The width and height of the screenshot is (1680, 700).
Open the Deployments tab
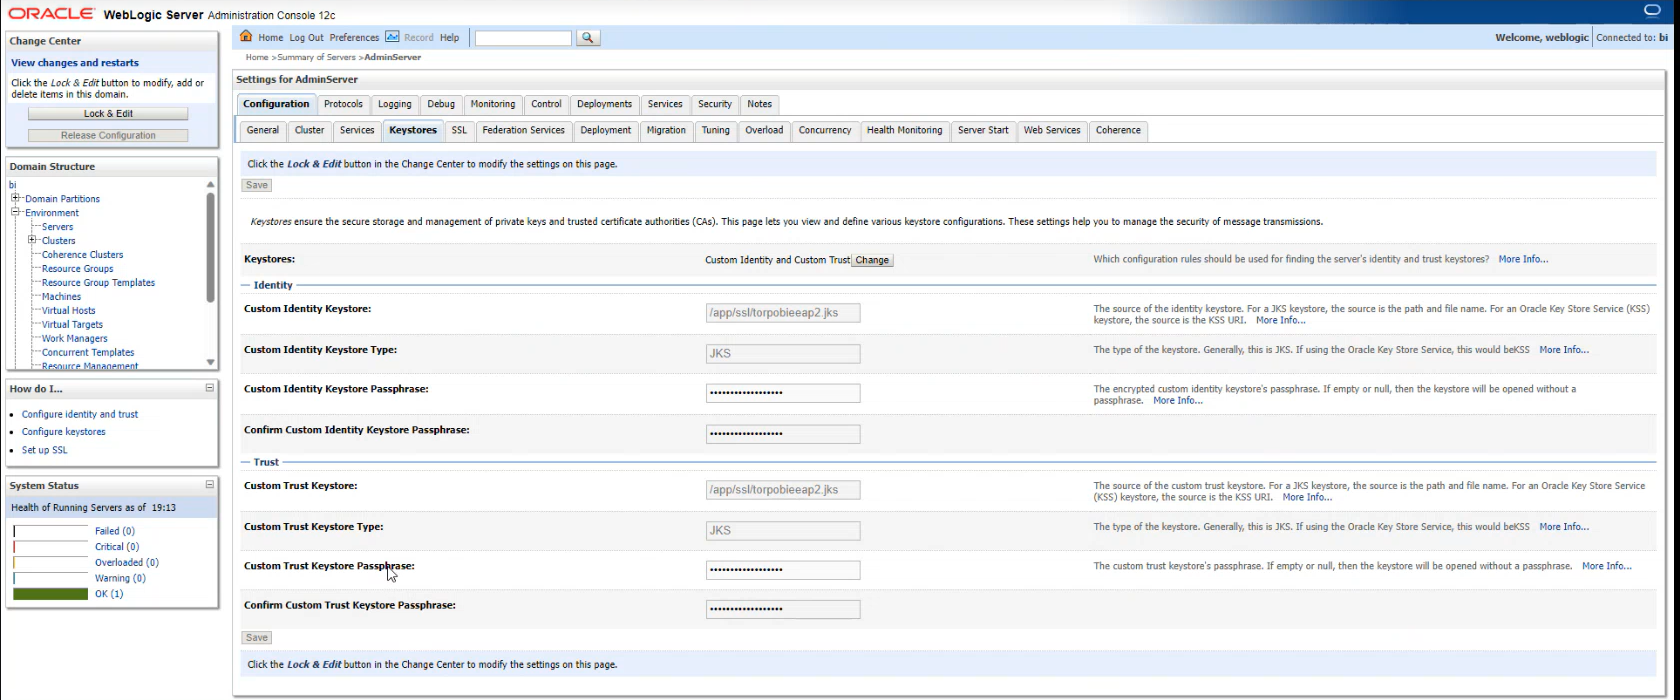point(605,104)
